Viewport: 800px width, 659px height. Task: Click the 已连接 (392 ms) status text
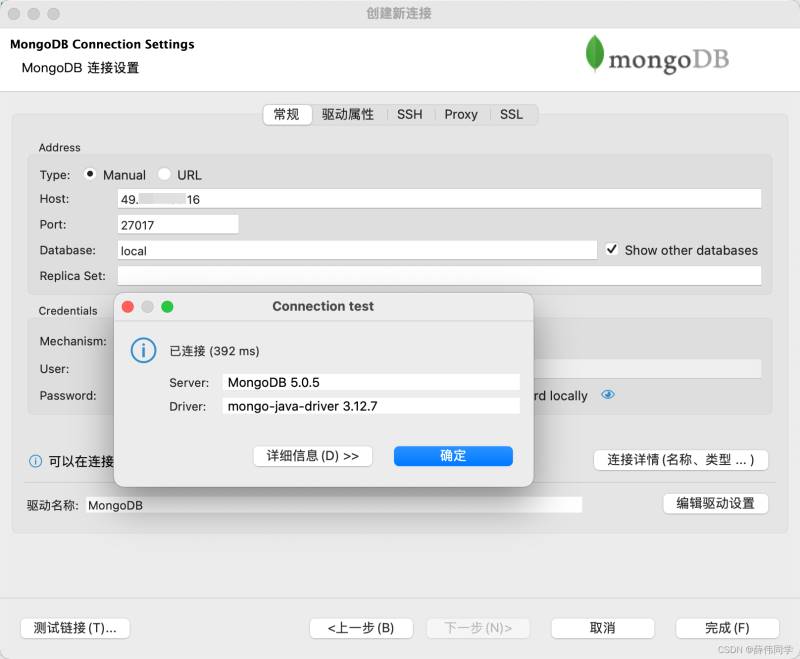click(214, 351)
